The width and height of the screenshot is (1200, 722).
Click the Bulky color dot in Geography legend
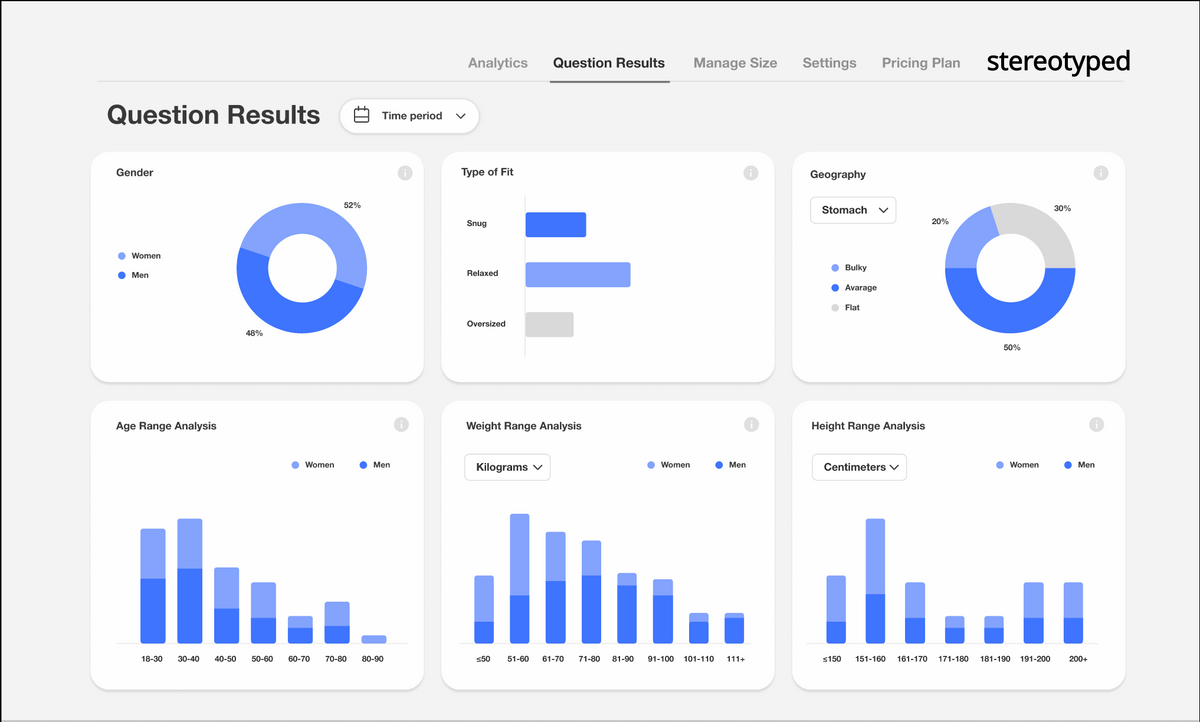835,268
